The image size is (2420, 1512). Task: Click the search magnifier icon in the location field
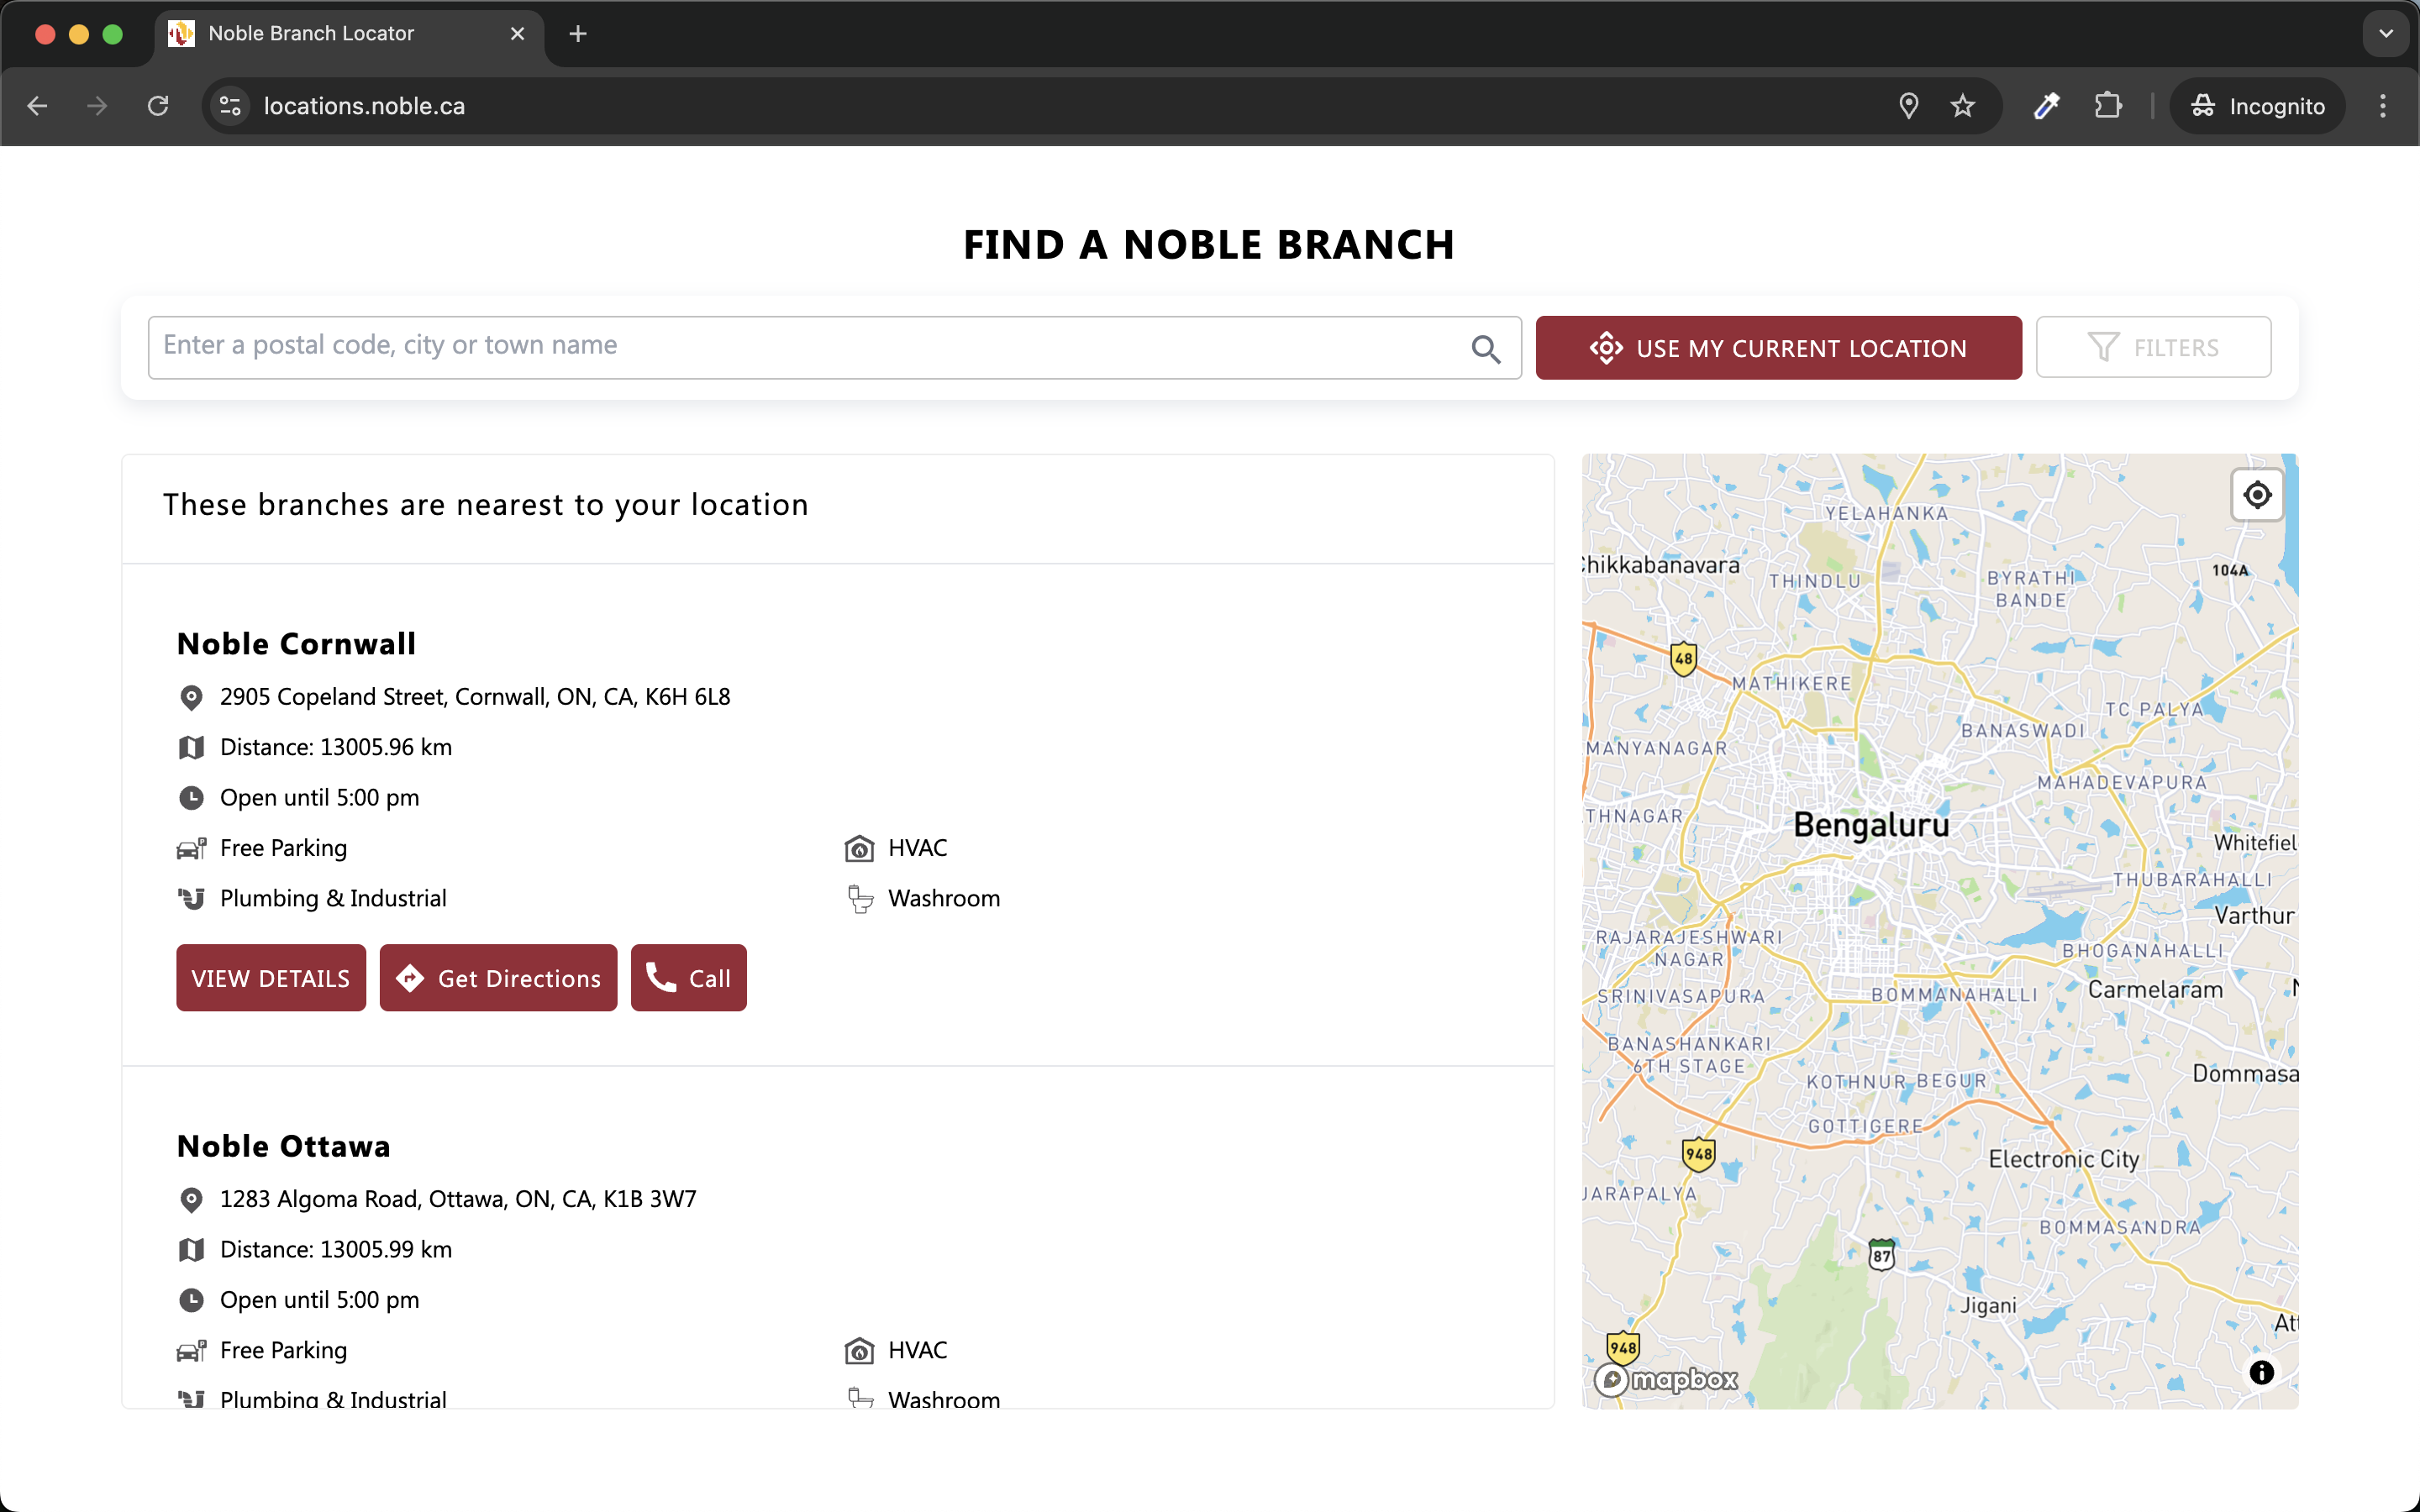1486,349
